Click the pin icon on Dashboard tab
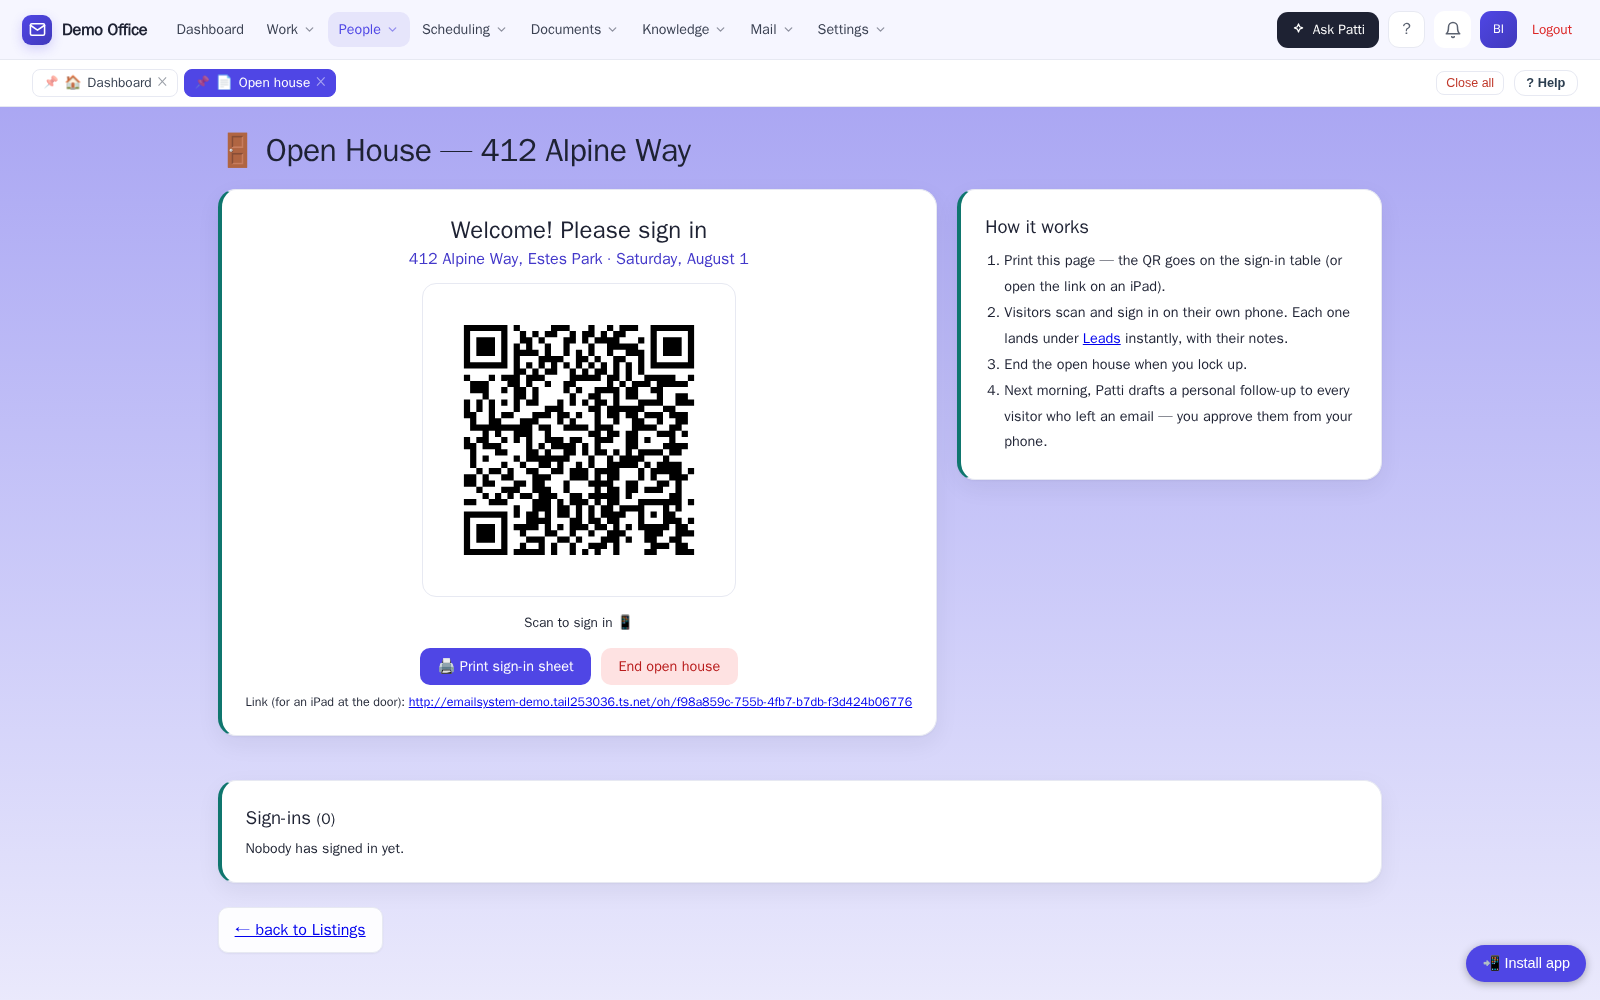The image size is (1600, 1000). (51, 82)
